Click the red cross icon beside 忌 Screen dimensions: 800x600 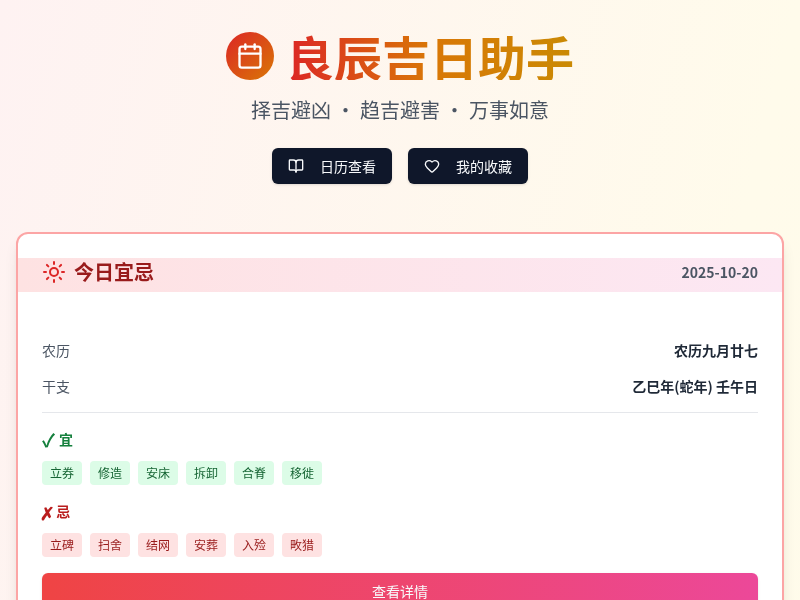click(x=47, y=512)
